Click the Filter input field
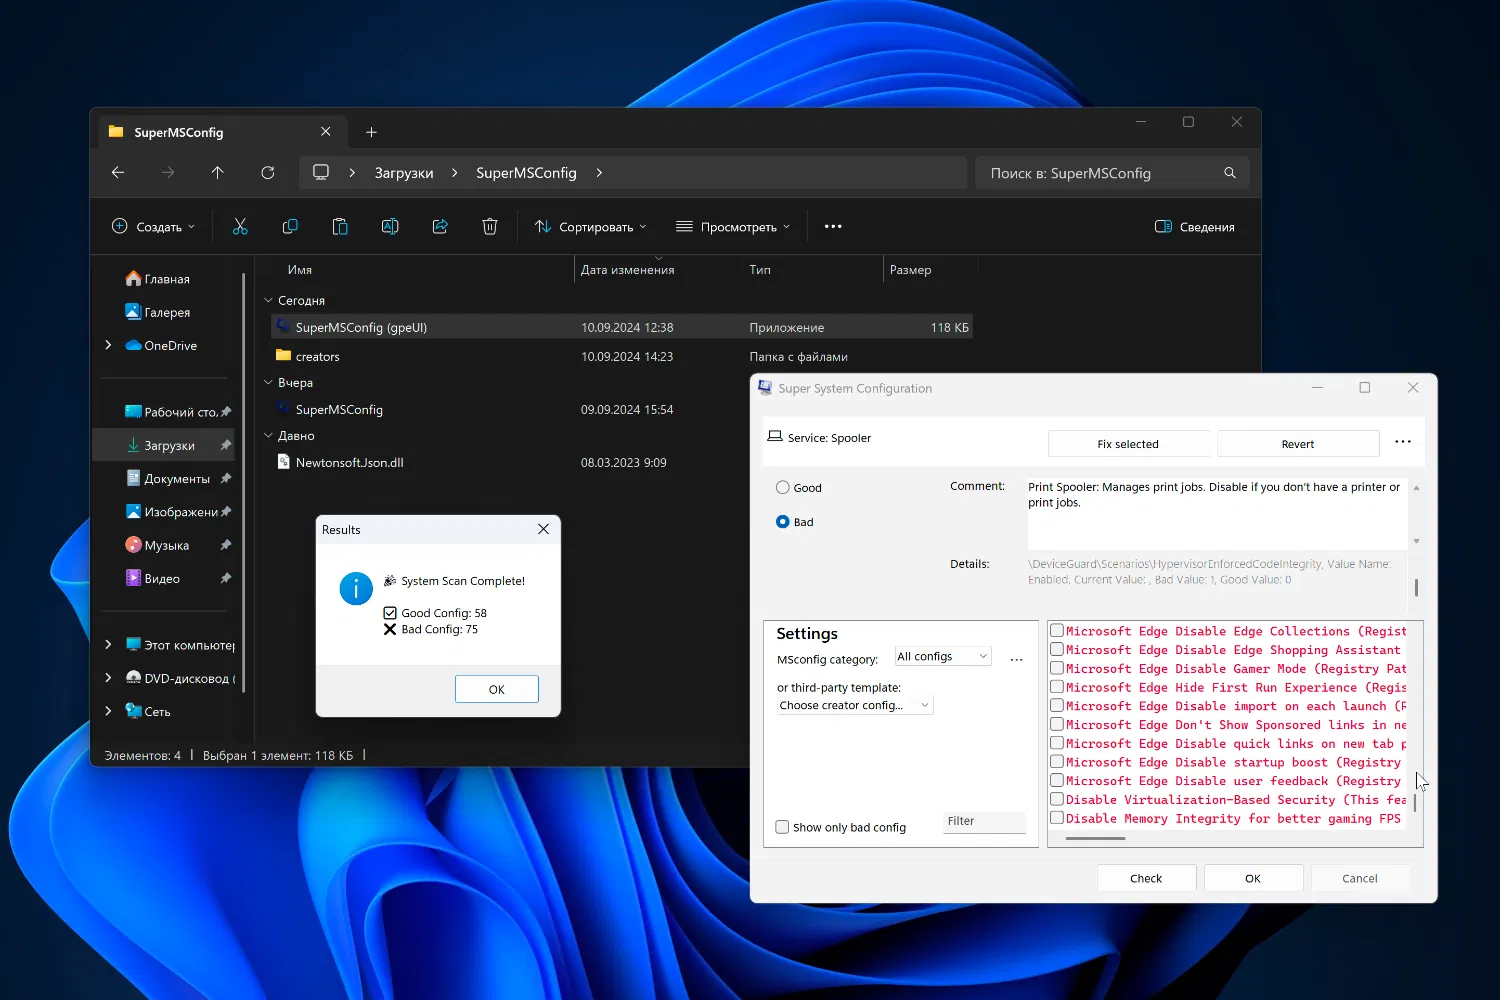Image resolution: width=1500 pixels, height=1000 pixels. coord(984,821)
